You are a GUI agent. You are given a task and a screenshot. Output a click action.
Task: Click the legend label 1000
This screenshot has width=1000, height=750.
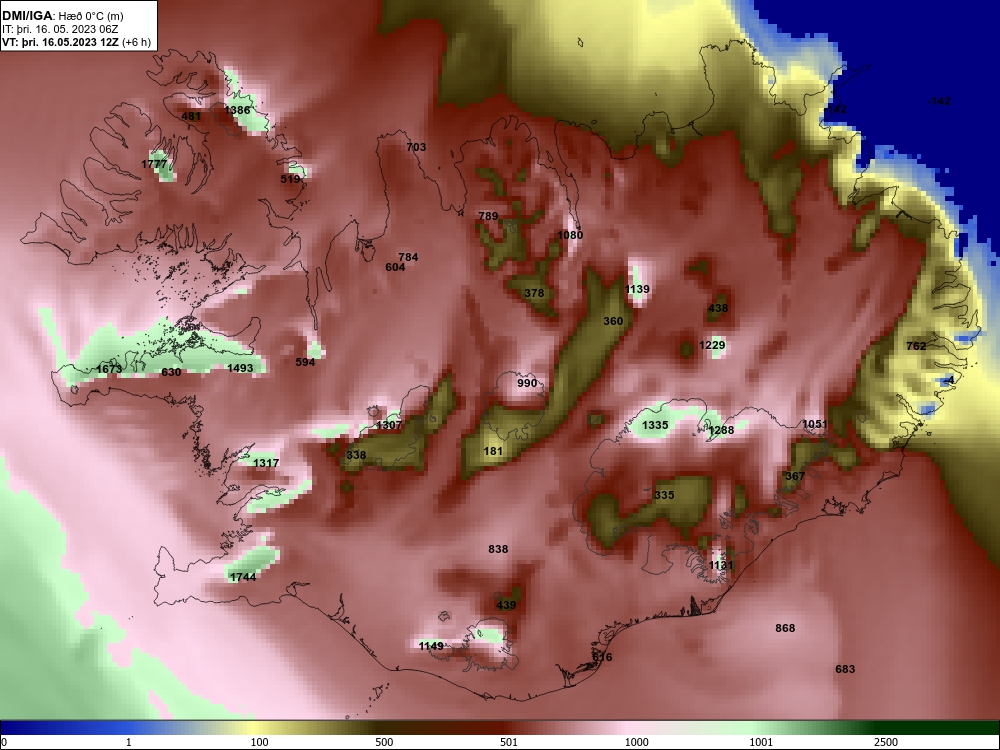[x=636, y=742]
